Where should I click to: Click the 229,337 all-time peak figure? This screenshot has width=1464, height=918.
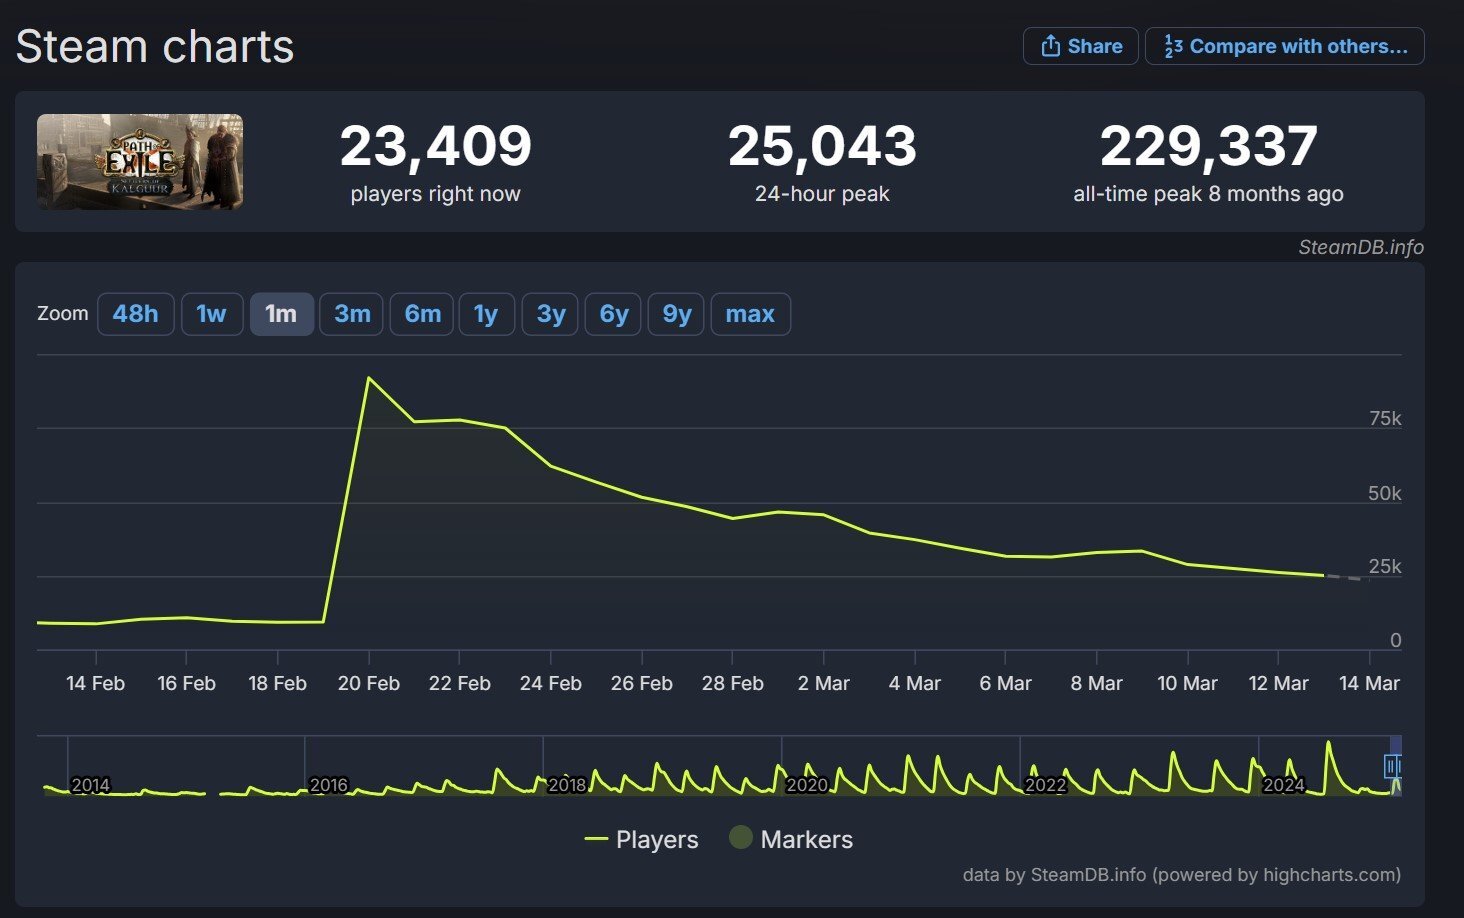(1208, 147)
